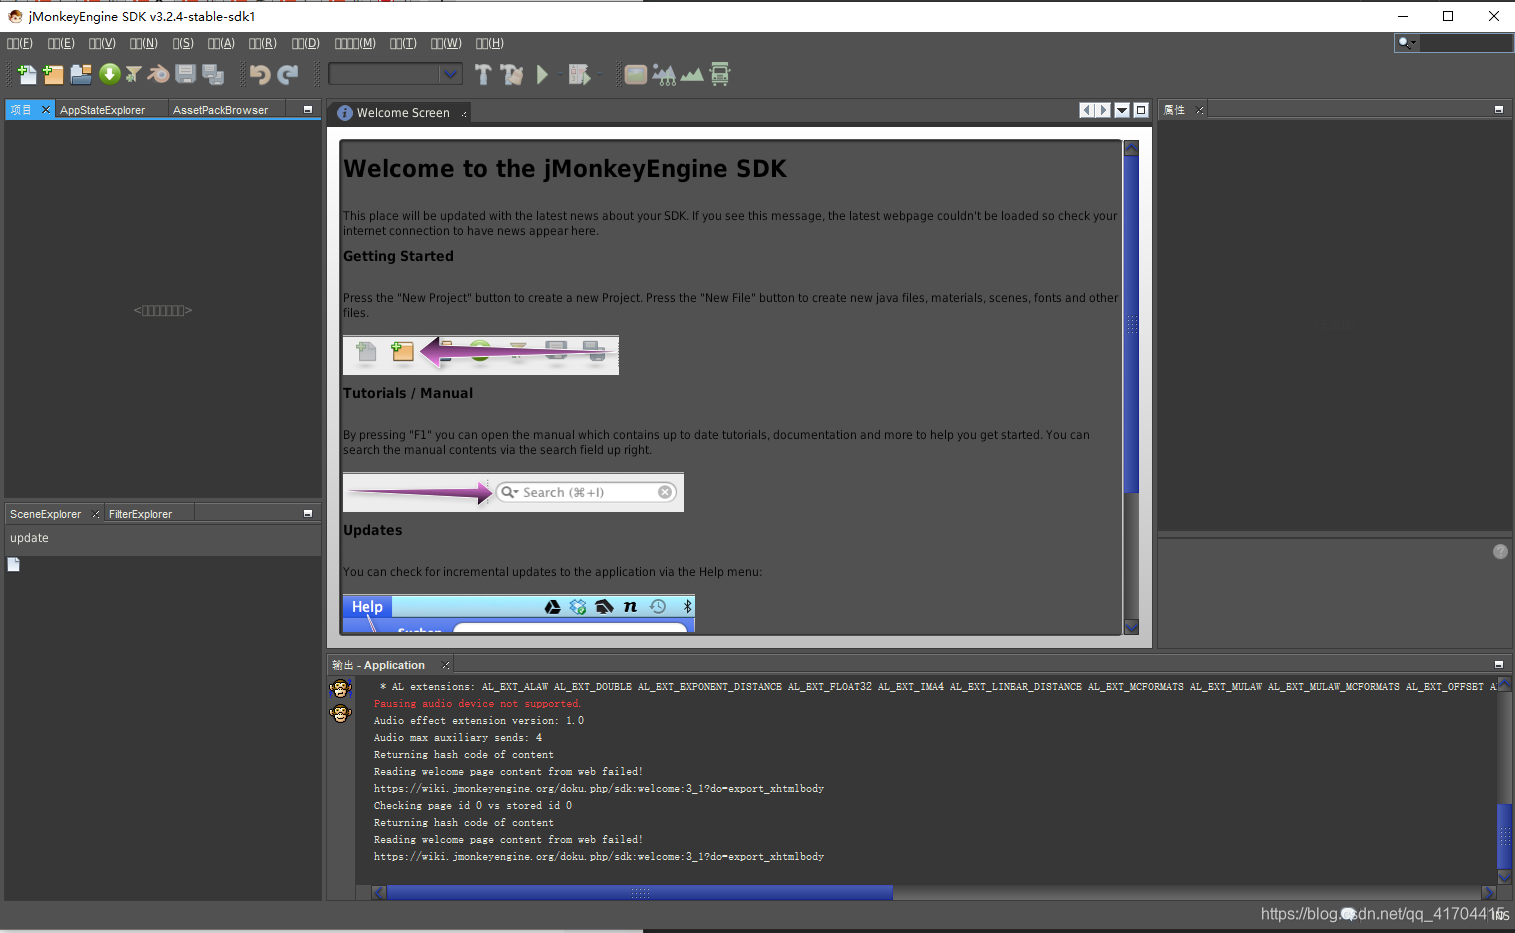Image resolution: width=1515 pixels, height=933 pixels.
Task: Click the magnifier icon in top-right search box
Action: pos(1406,43)
